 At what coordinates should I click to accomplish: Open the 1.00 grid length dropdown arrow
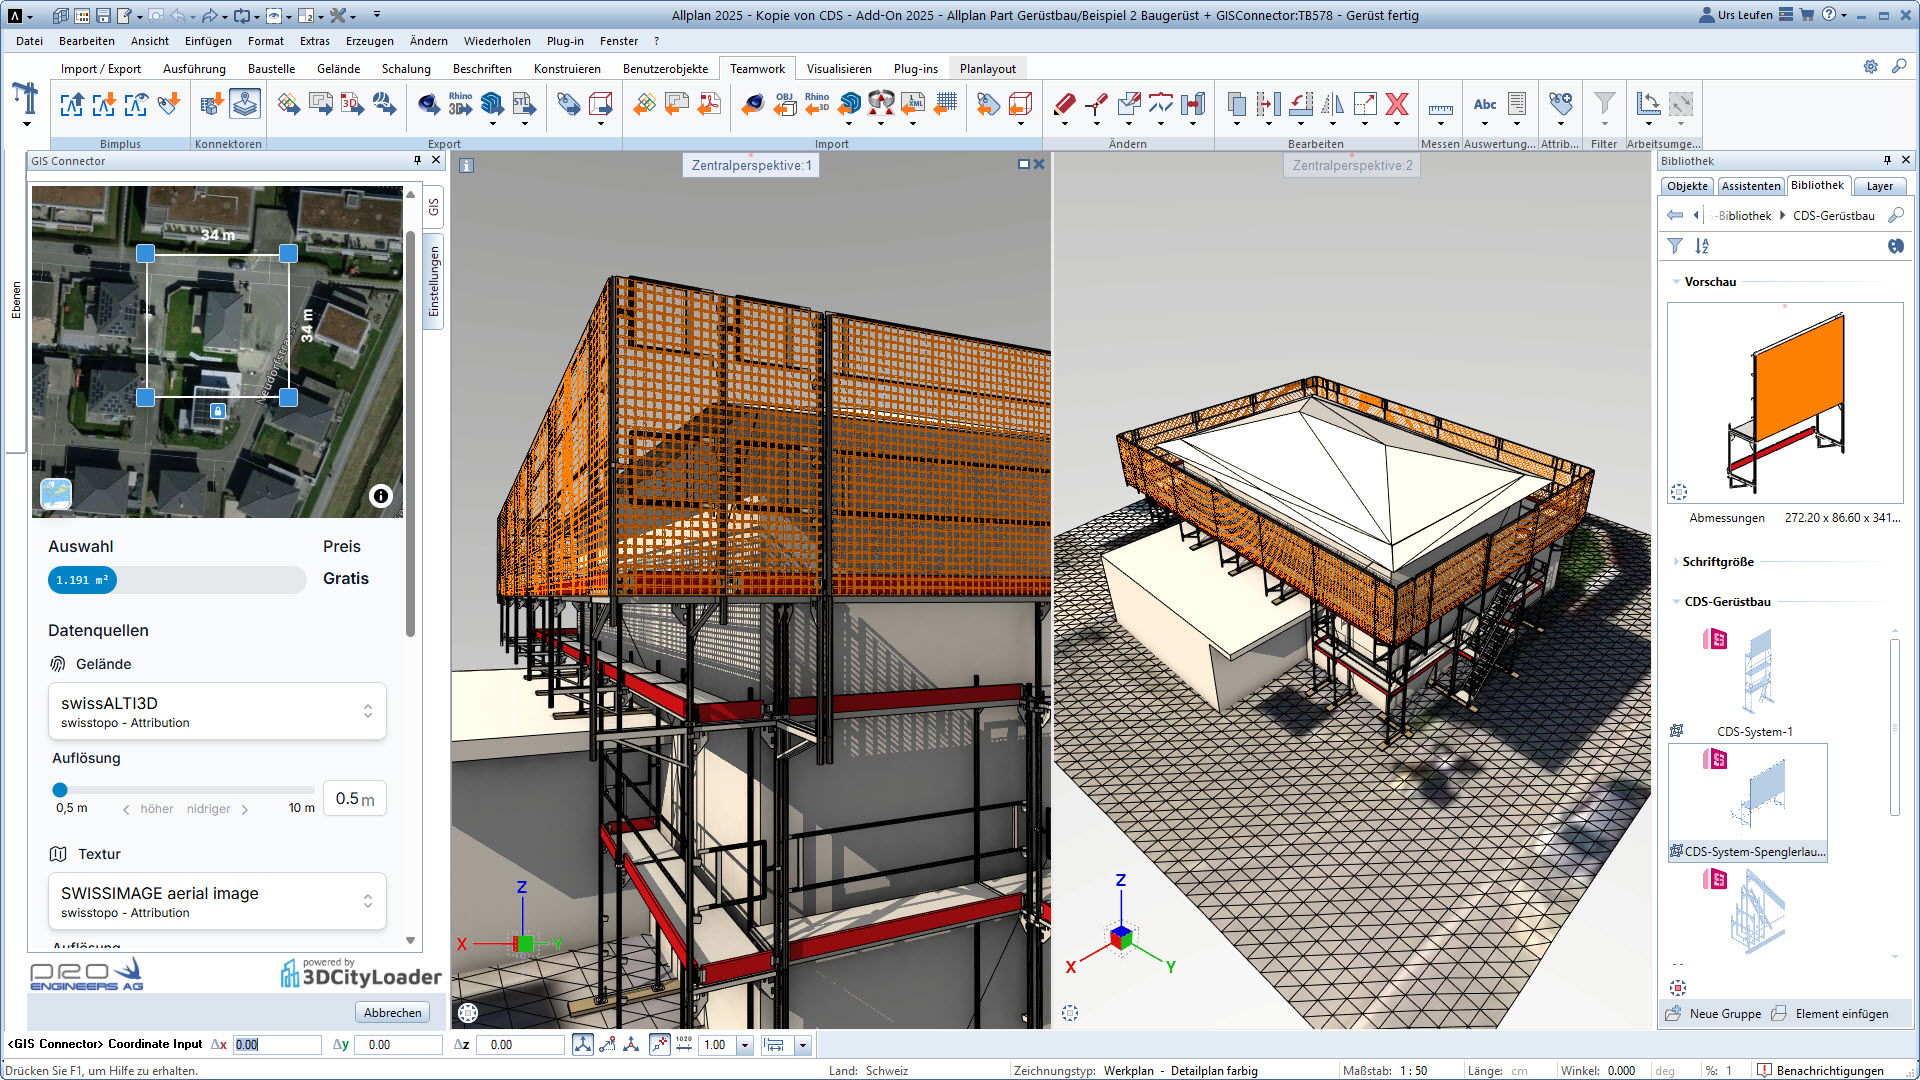(744, 1045)
